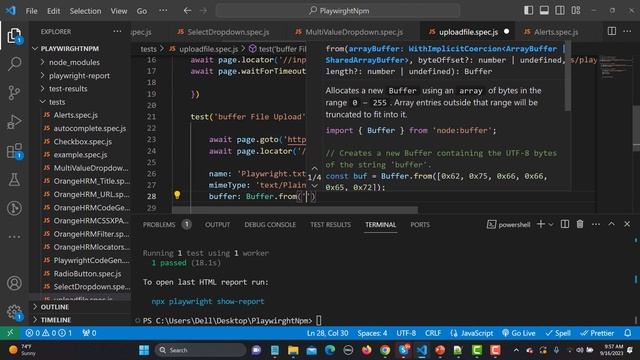Open the terminal launch profile dropdown
Viewport: 640px width, 360px height.
point(551,224)
